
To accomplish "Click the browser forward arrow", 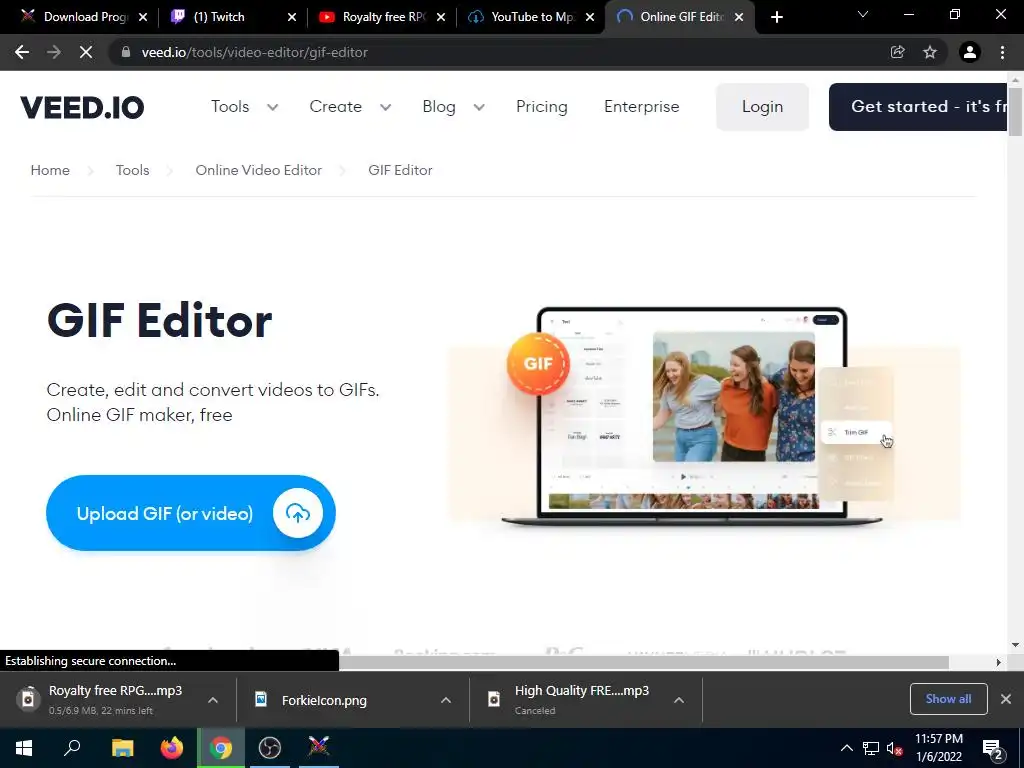I will (54, 52).
